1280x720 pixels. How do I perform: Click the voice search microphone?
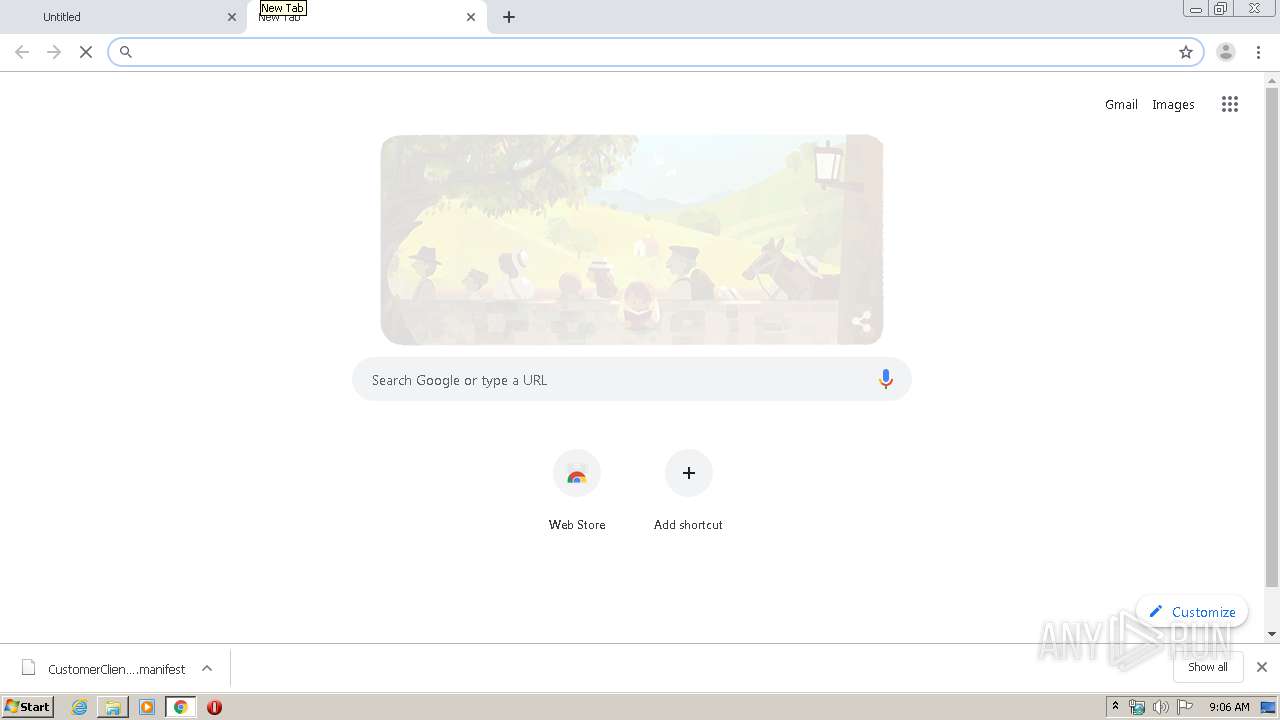point(885,379)
